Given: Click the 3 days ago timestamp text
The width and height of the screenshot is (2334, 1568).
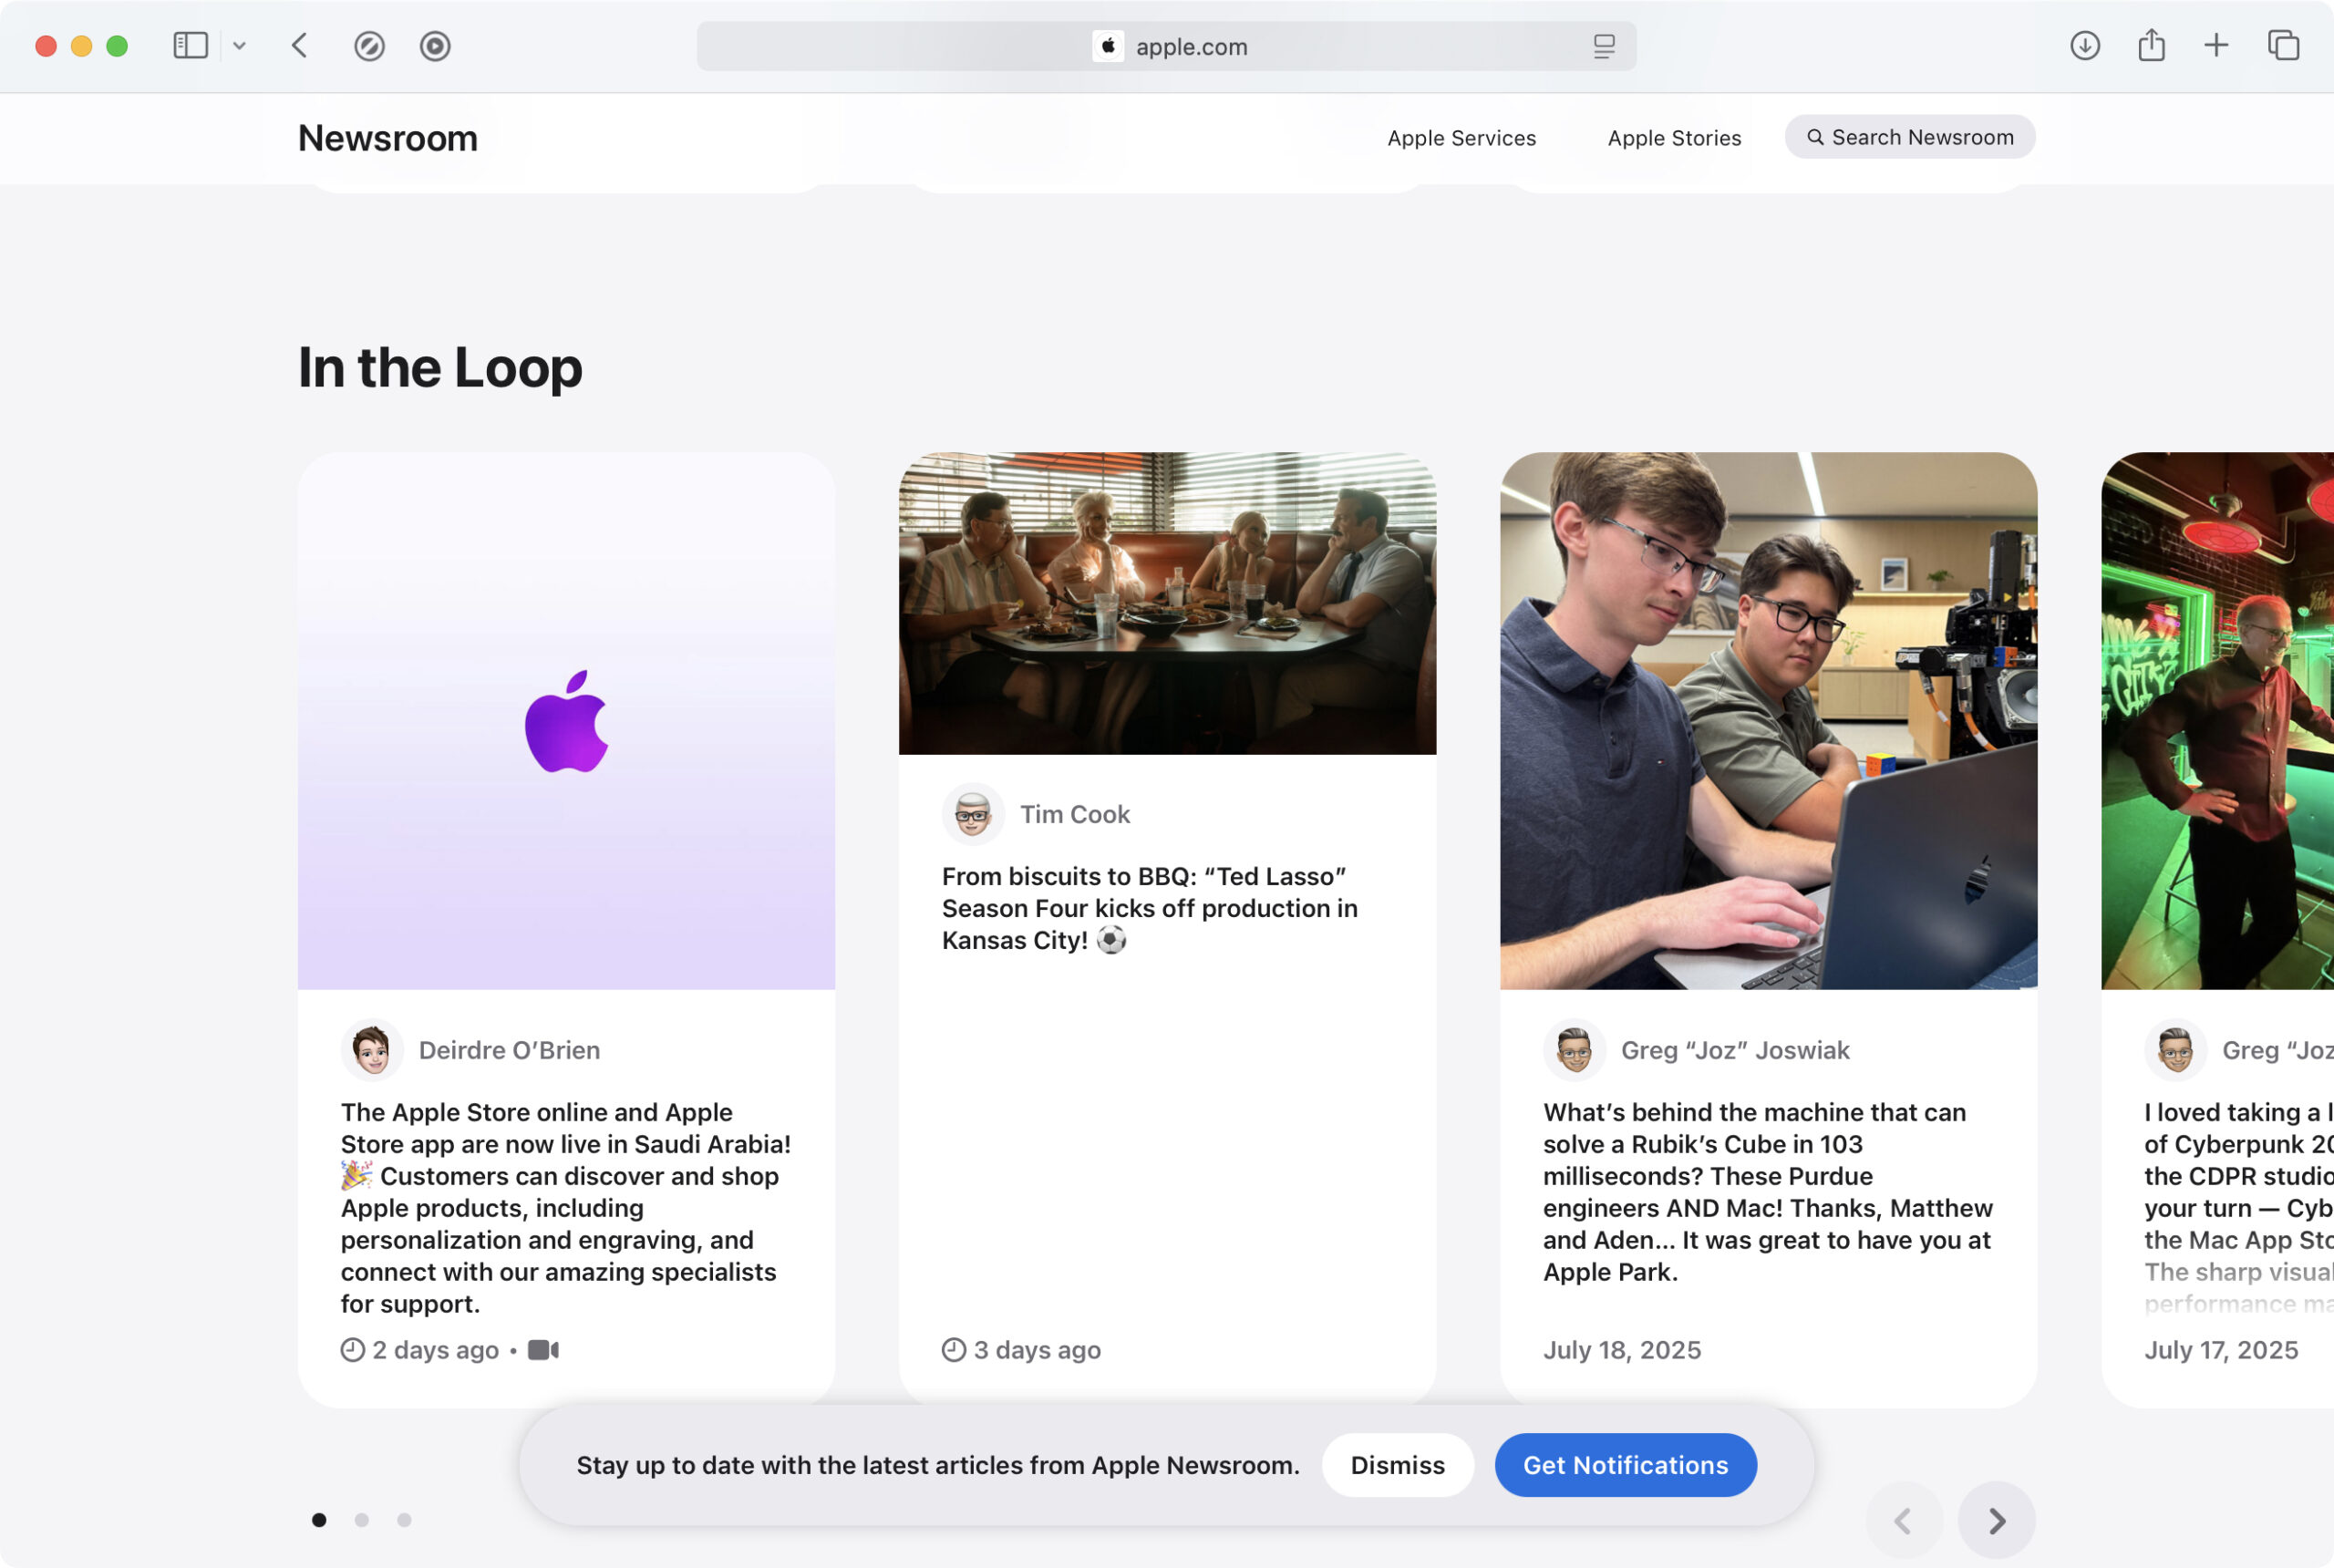Looking at the screenshot, I should [1037, 1350].
